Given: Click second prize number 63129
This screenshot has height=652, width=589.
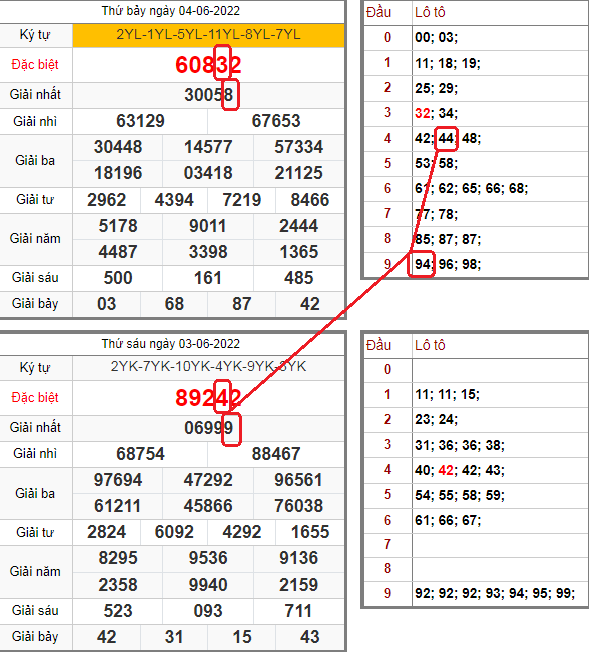Looking at the screenshot, I should (140, 121).
